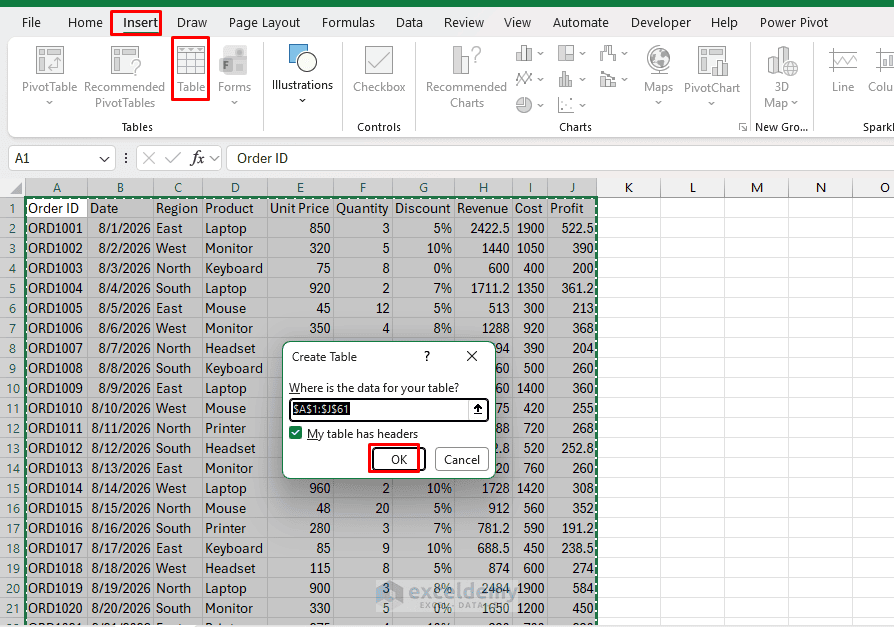Screen dimensions: 894x627
Task: Open the Charts dialog launcher
Action: click(742, 127)
